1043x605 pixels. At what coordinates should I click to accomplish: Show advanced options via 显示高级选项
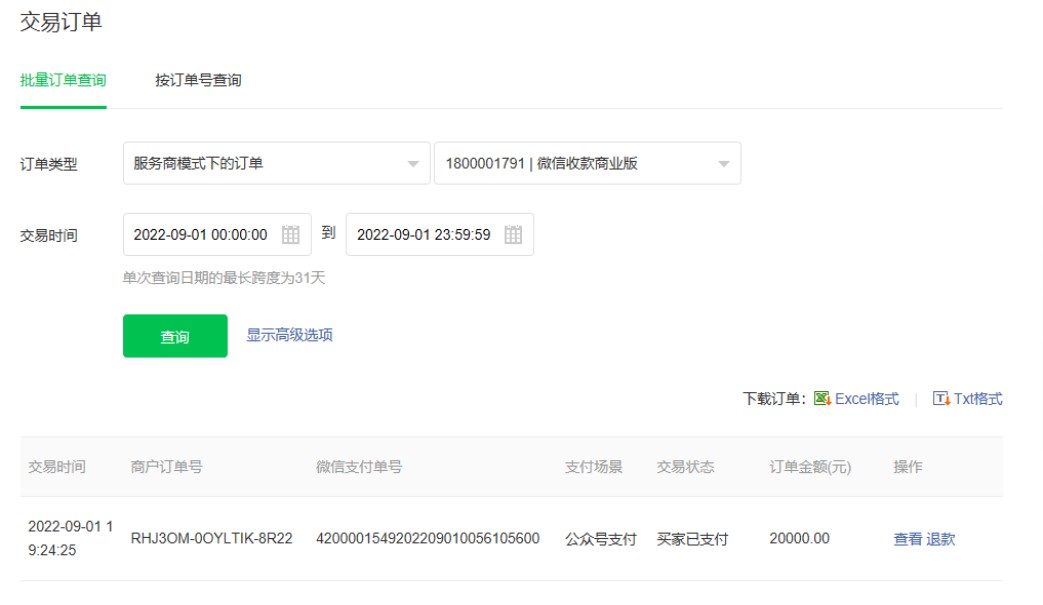click(289, 335)
